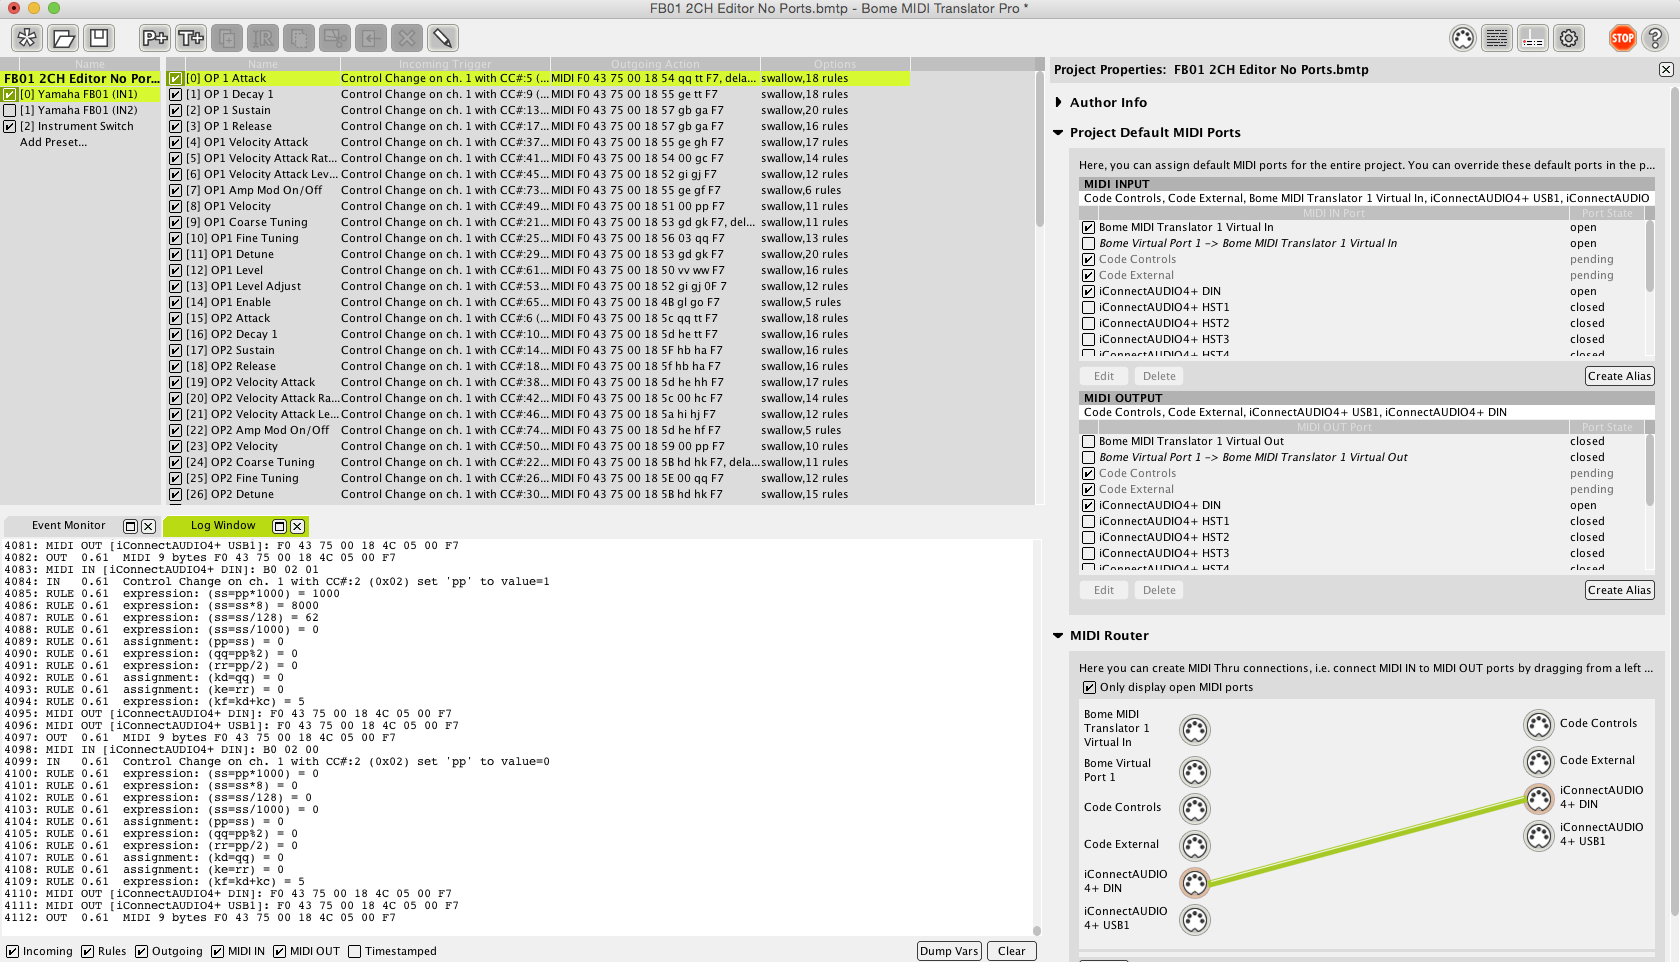Collapse Project Default MIDI Ports section

point(1059,133)
